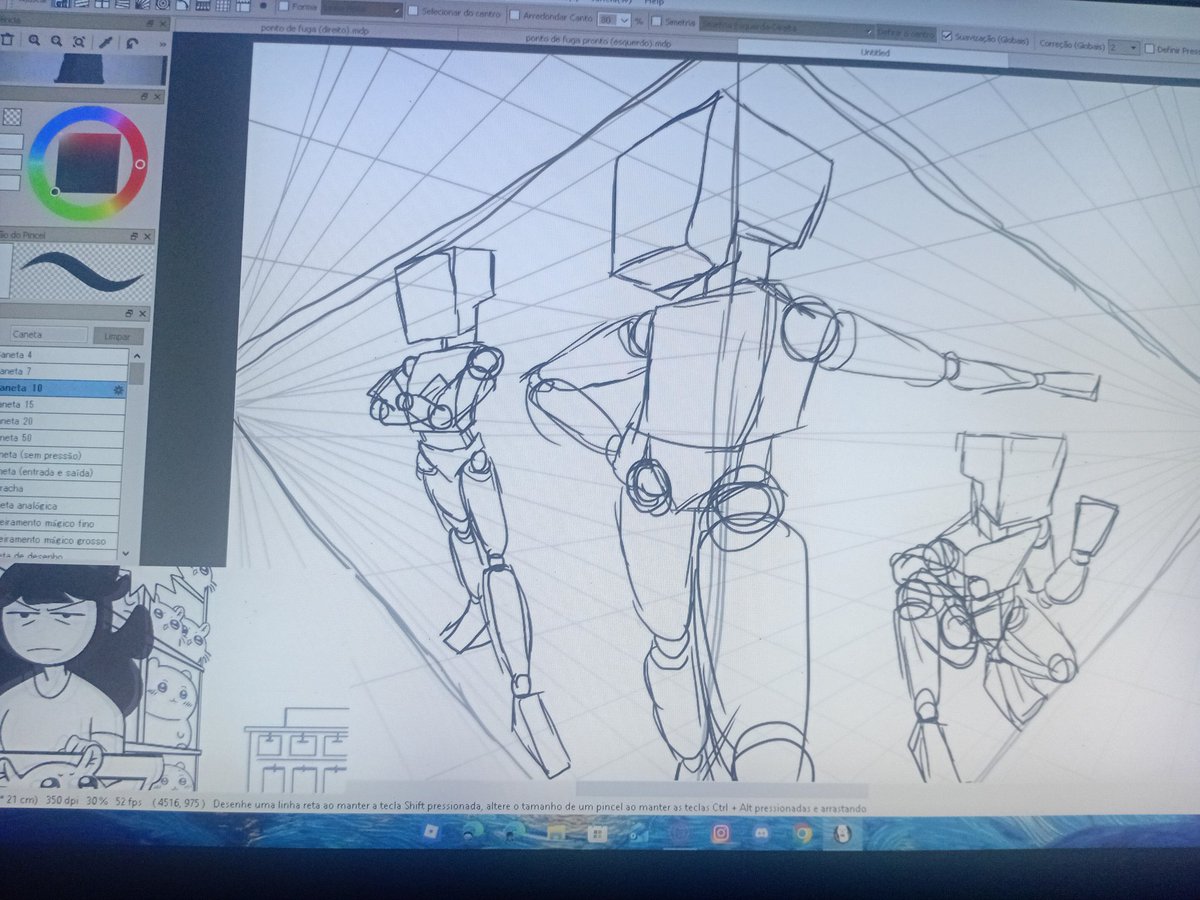Undock the brush preview panel
The height and width of the screenshot is (900, 1200).
point(134,236)
